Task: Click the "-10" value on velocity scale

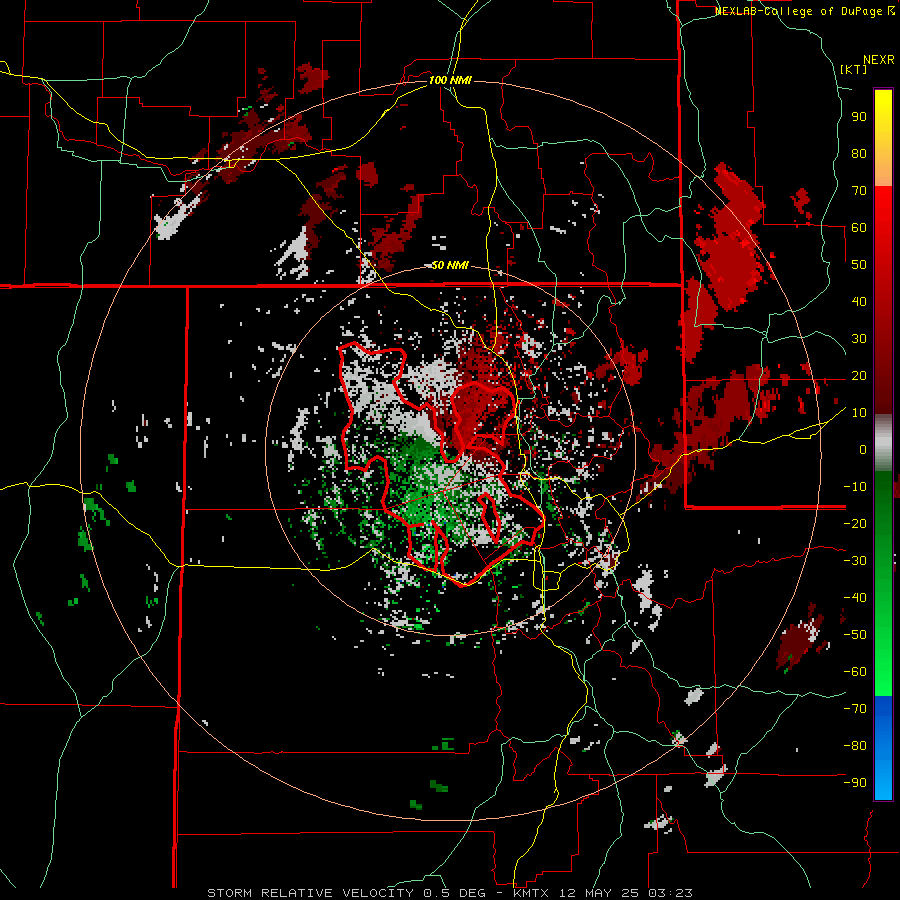Action: (855, 487)
